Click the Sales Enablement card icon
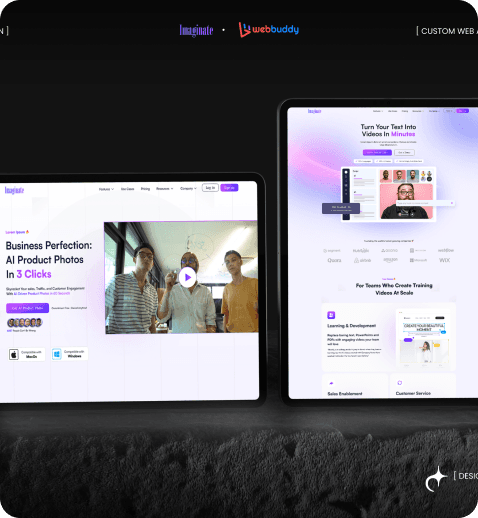 click(331, 383)
